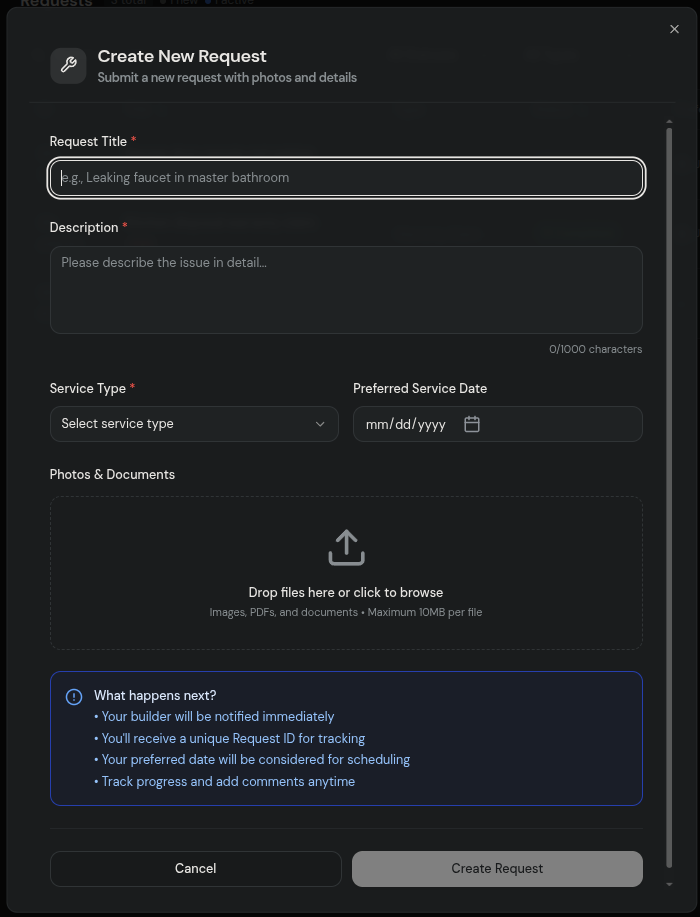The height and width of the screenshot is (917, 700).
Task: Click 'Submit a new request with photos' subtitle
Action: click(x=227, y=77)
